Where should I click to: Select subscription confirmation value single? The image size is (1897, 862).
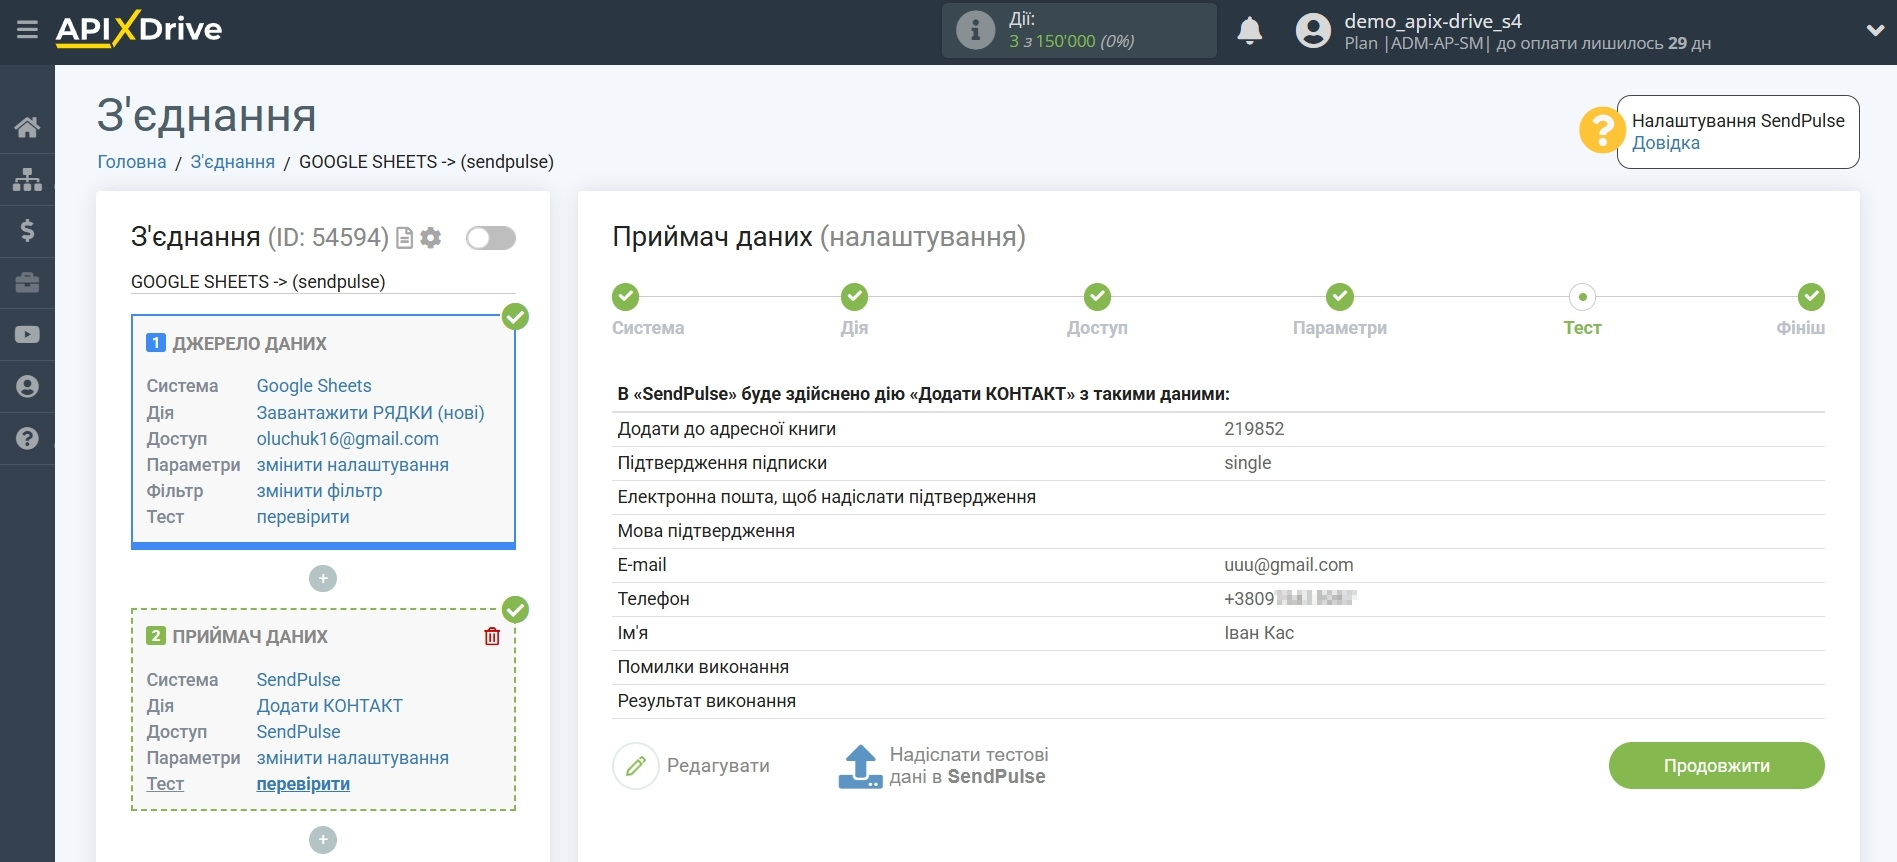[1247, 463]
